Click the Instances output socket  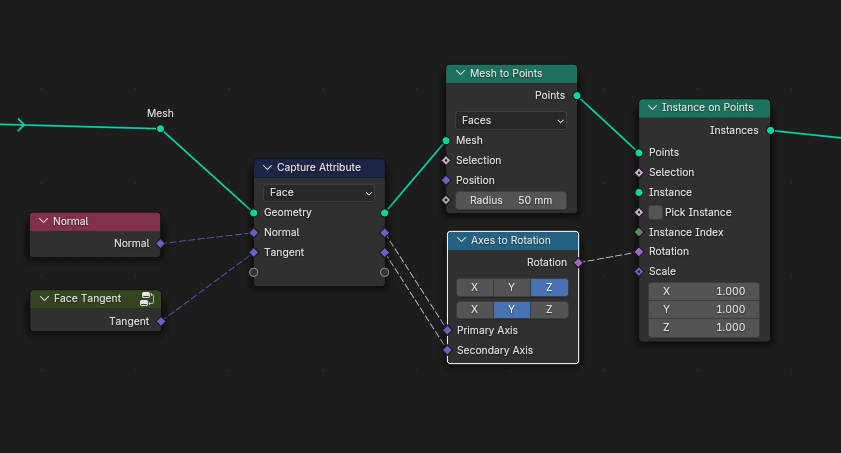point(771,130)
